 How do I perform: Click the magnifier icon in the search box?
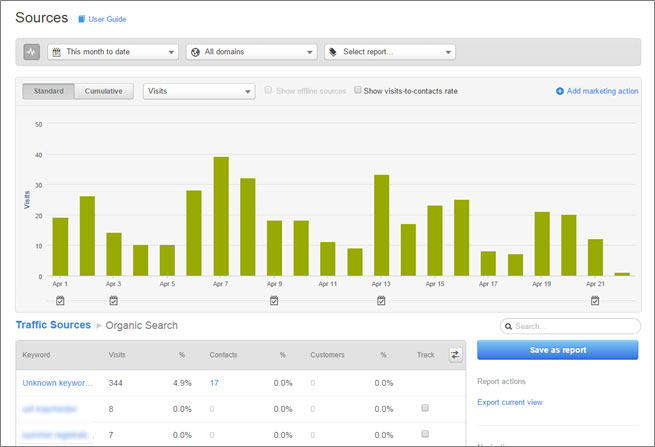[508, 326]
